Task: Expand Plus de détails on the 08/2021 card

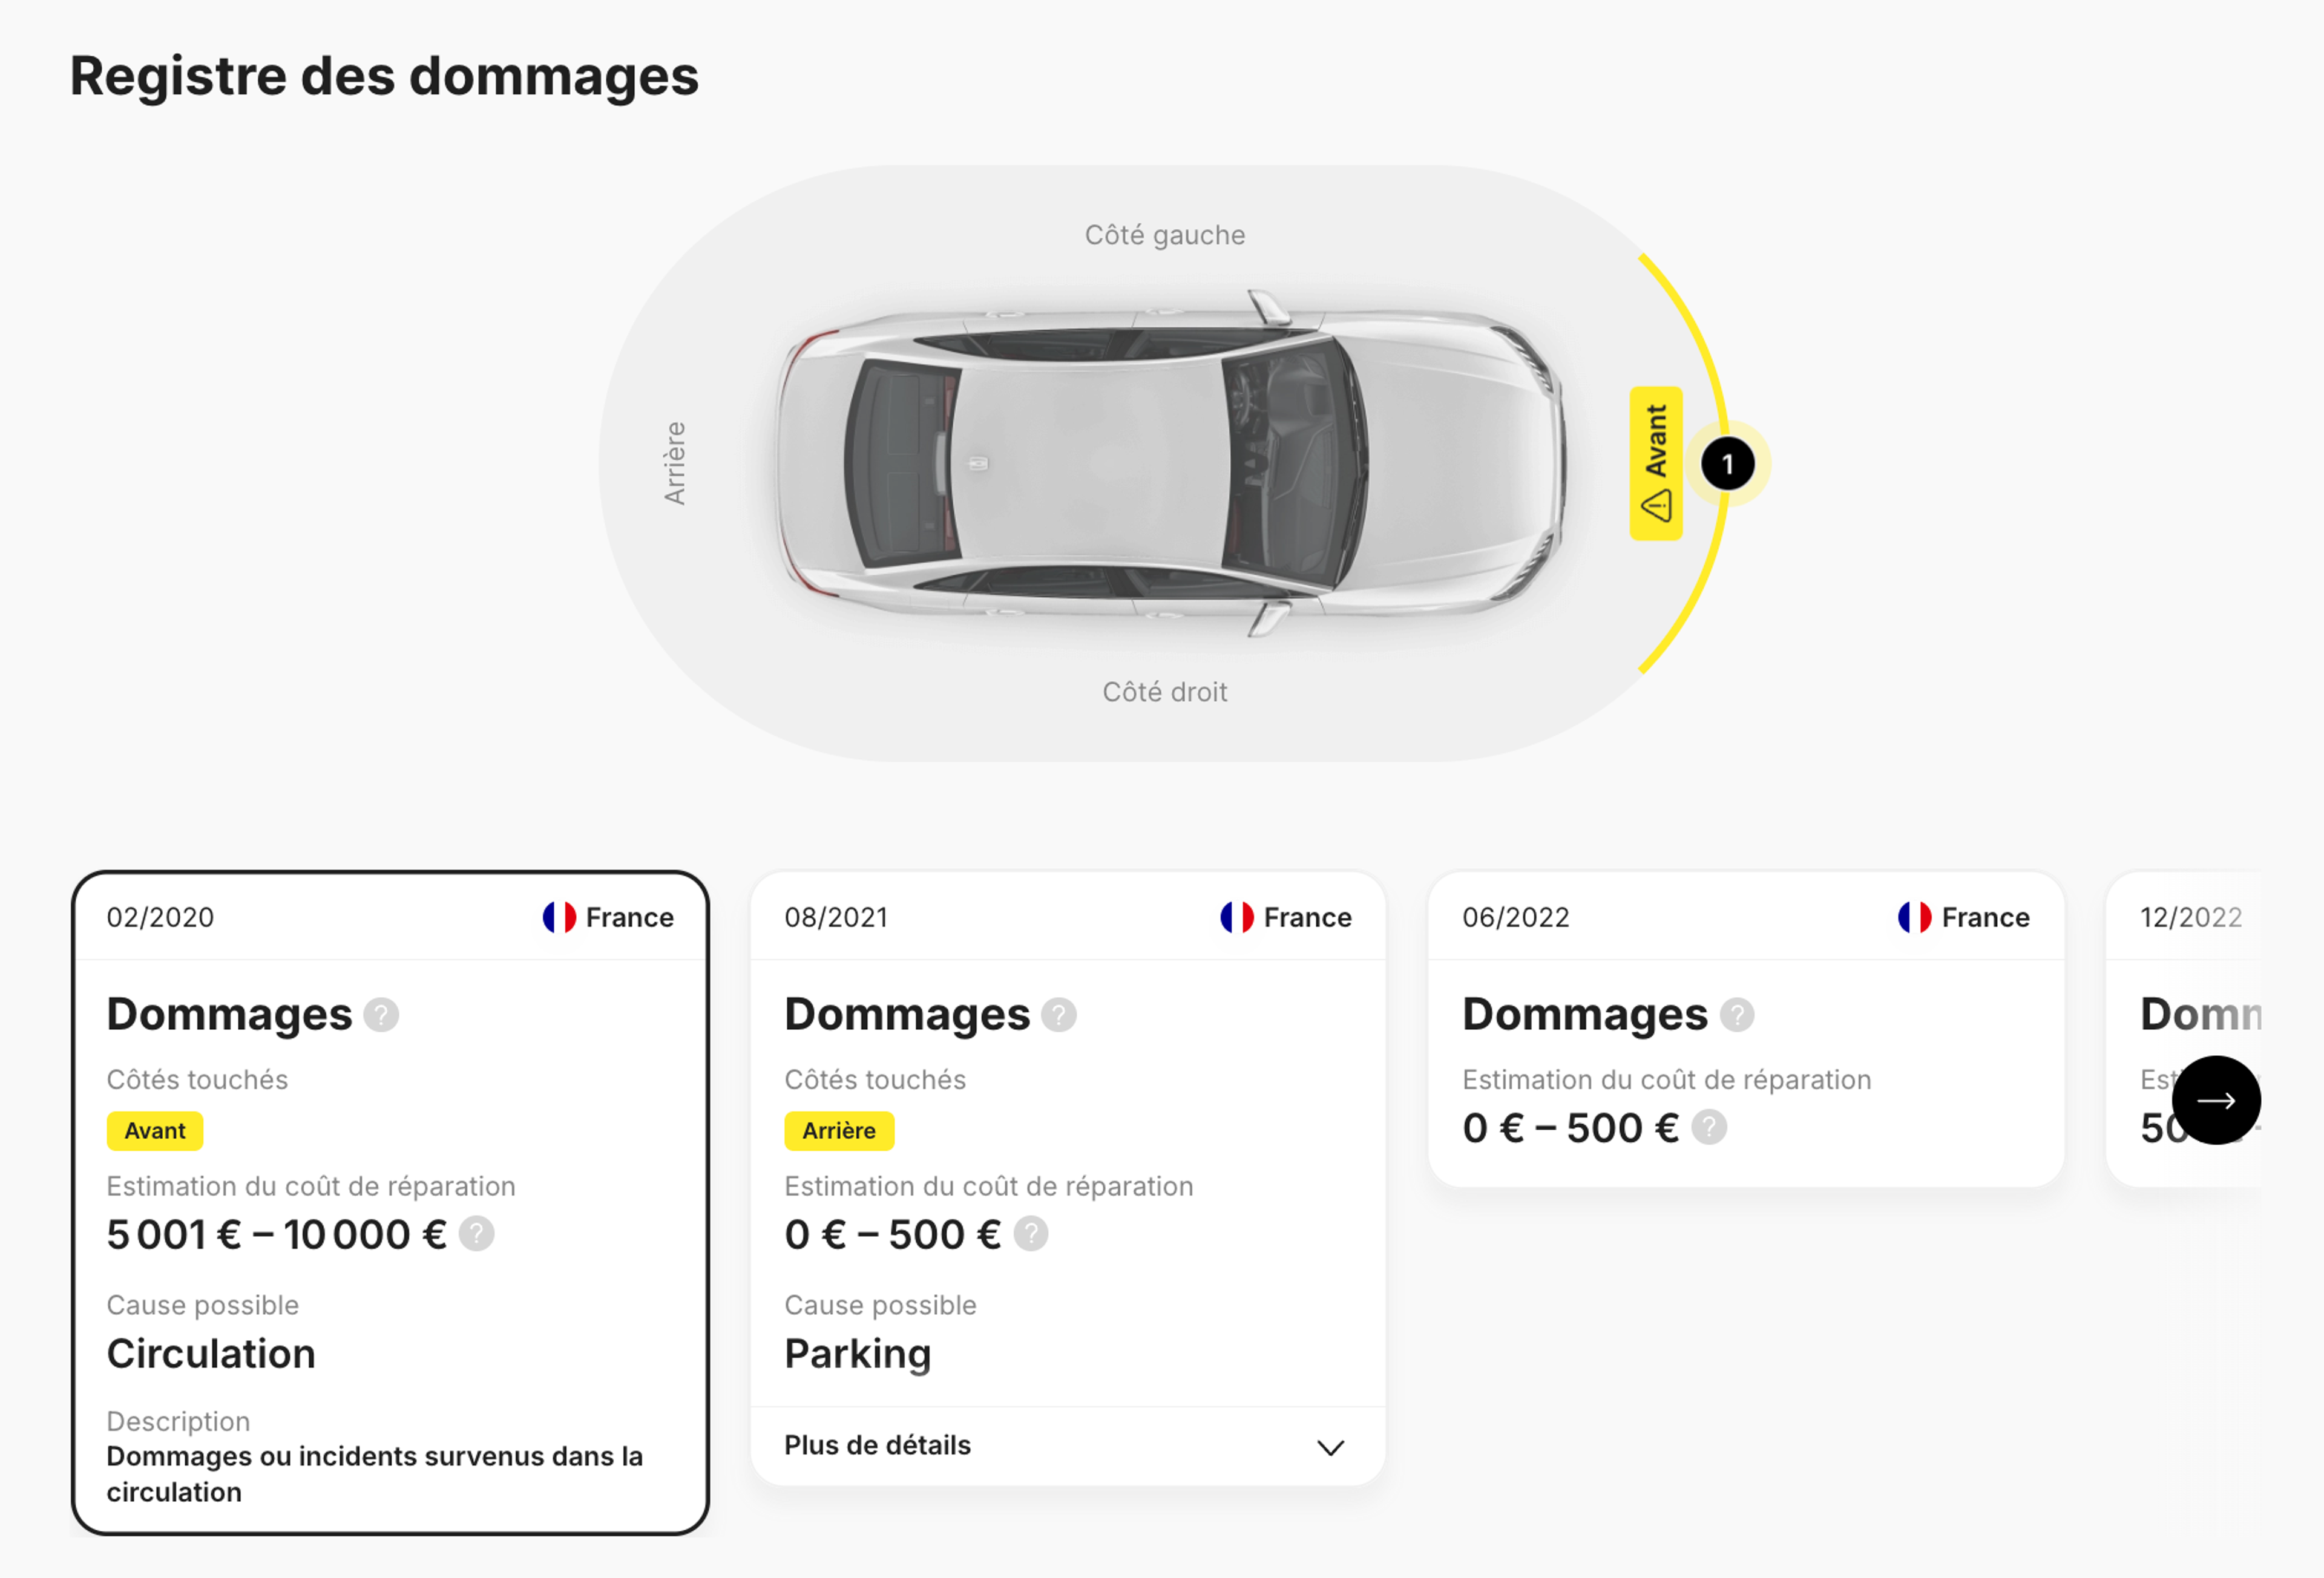Action: click(878, 1445)
